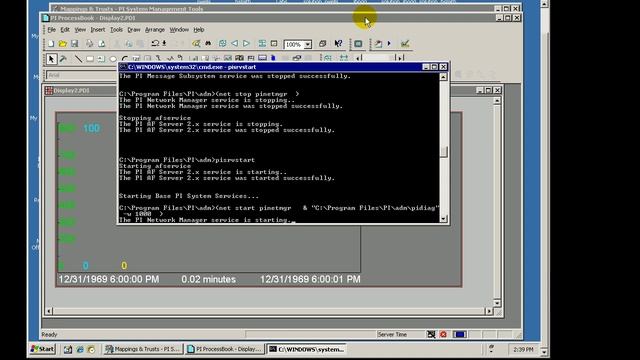The height and width of the screenshot is (360, 640).
Task: Open the Arrange menu
Action: 155,30
